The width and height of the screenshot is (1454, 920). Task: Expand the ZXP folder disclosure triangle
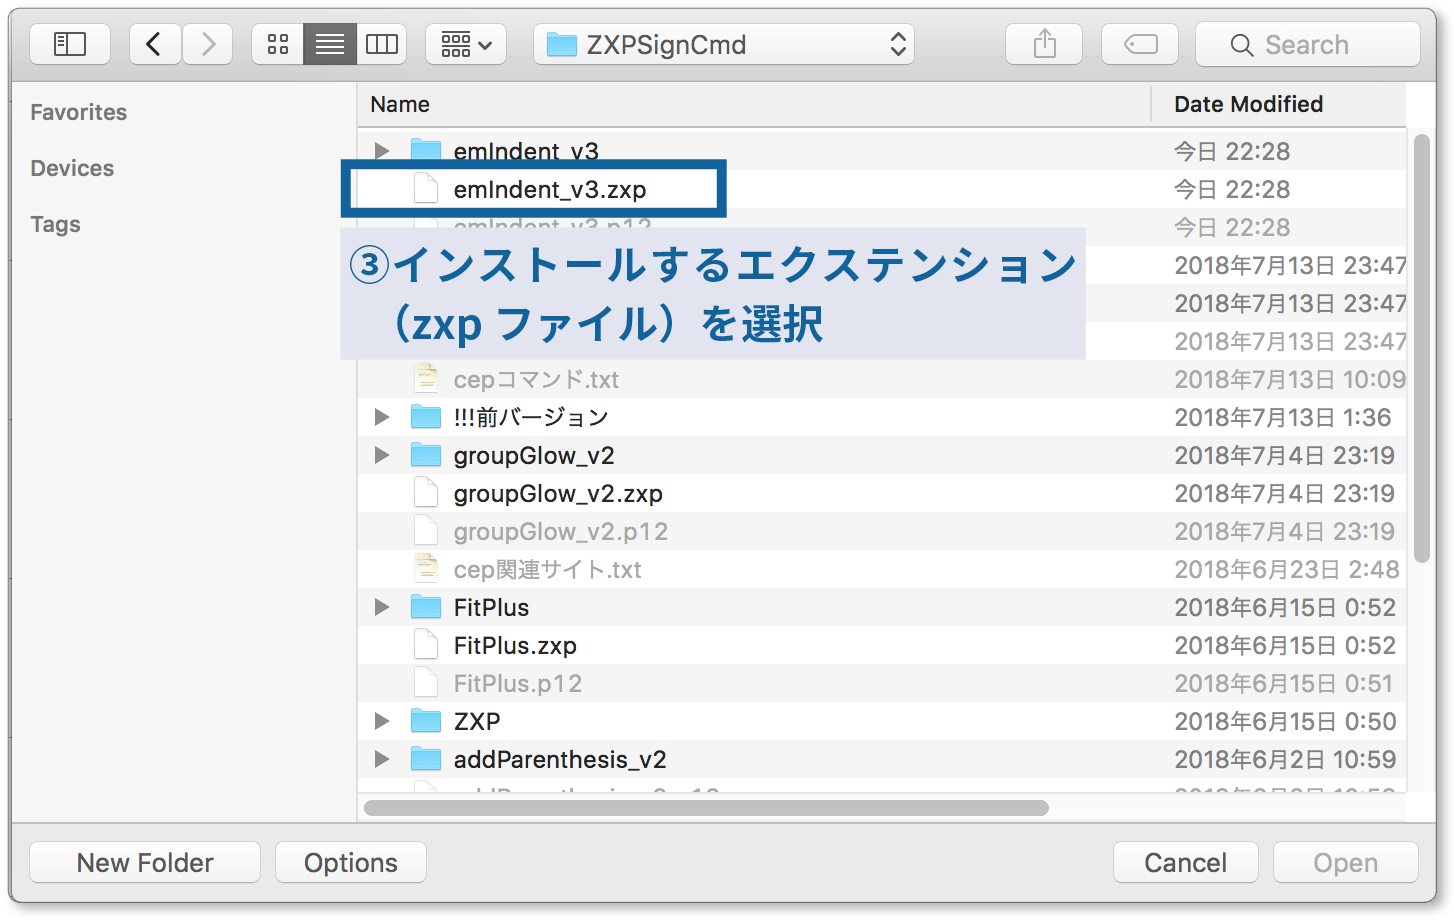[381, 720]
